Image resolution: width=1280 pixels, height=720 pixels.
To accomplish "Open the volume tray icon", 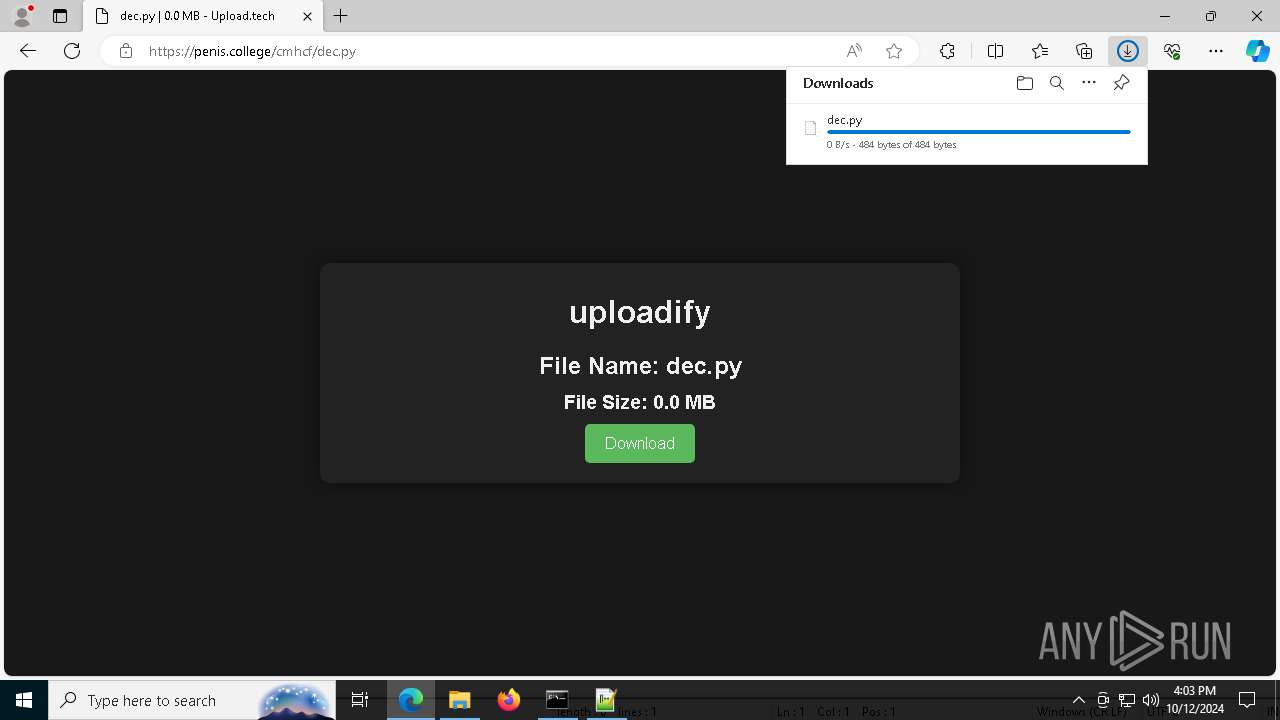I will point(1151,700).
